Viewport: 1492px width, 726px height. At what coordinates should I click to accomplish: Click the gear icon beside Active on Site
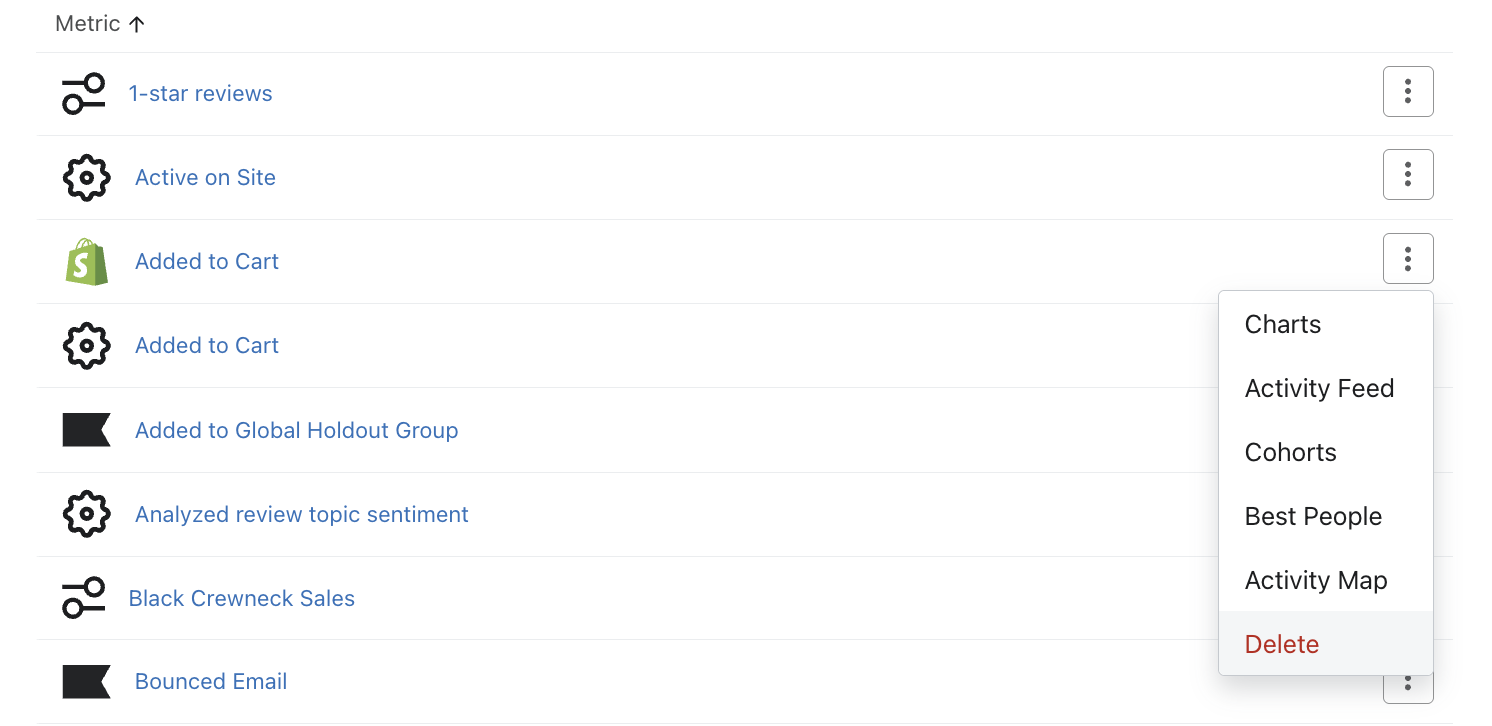click(x=86, y=177)
